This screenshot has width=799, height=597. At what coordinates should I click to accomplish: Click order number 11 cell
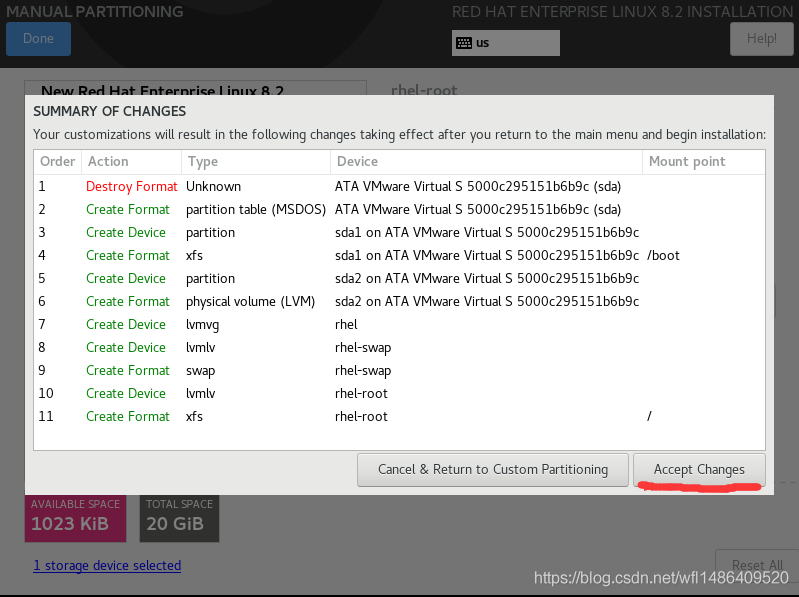(x=46, y=416)
